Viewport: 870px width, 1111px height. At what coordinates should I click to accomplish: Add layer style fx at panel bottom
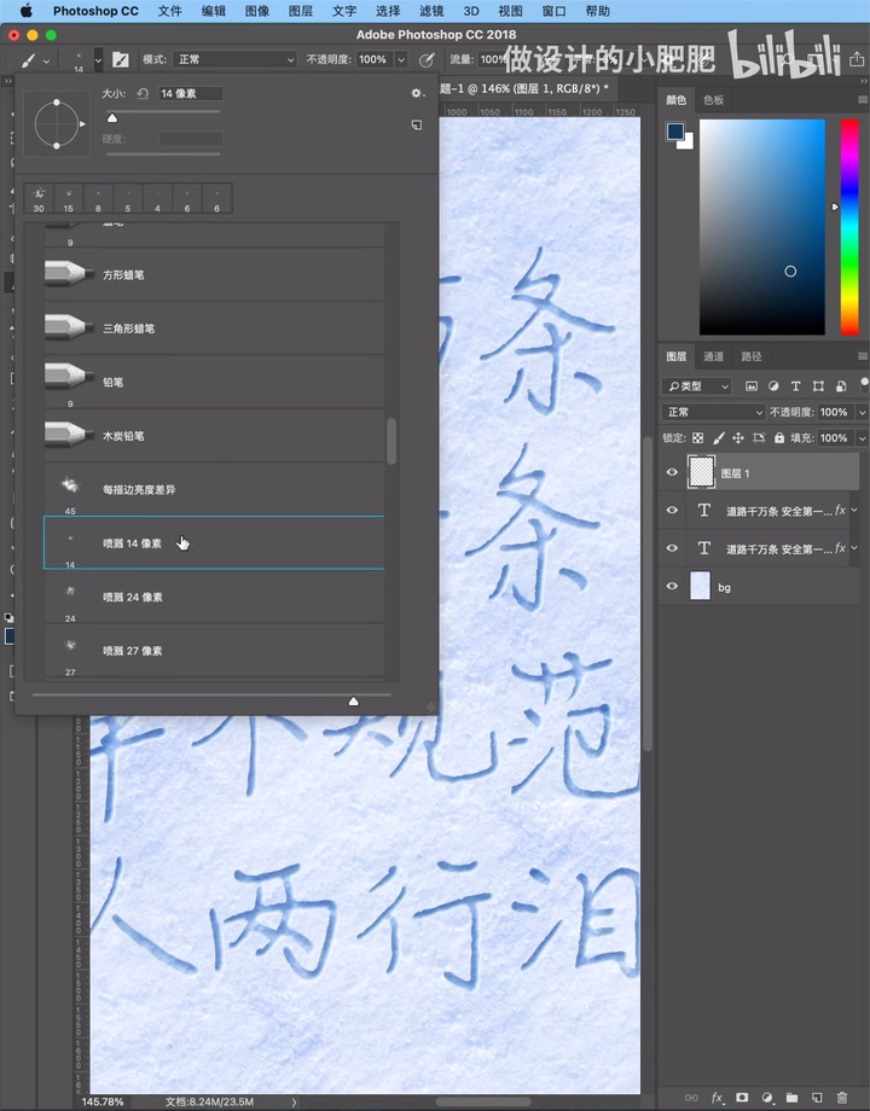pyautogui.click(x=717, y=1098)
